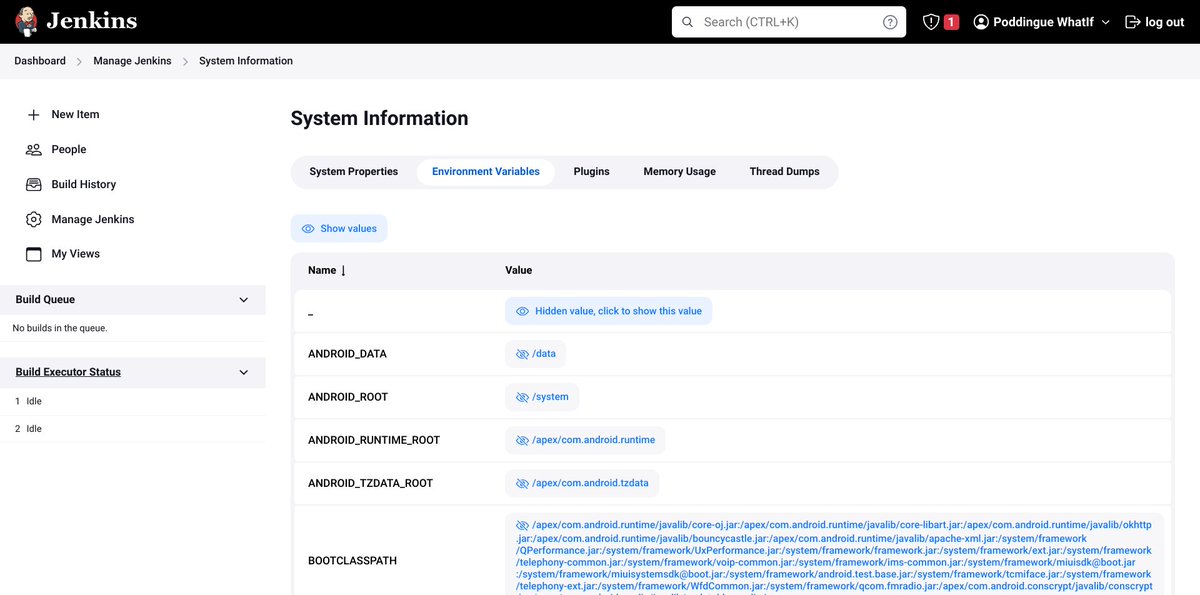The width and height of the screenshot is (1200, 595).
Task: Open the search help question mark icon
Action: 890,22
